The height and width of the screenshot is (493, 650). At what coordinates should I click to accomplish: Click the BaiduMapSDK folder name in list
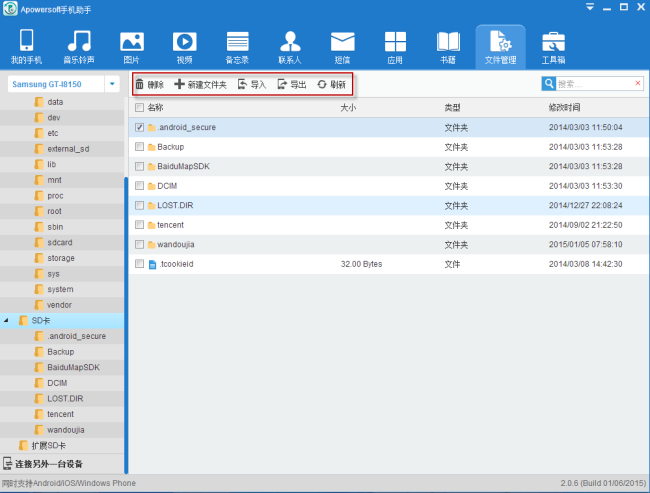(x=183, y=166)
